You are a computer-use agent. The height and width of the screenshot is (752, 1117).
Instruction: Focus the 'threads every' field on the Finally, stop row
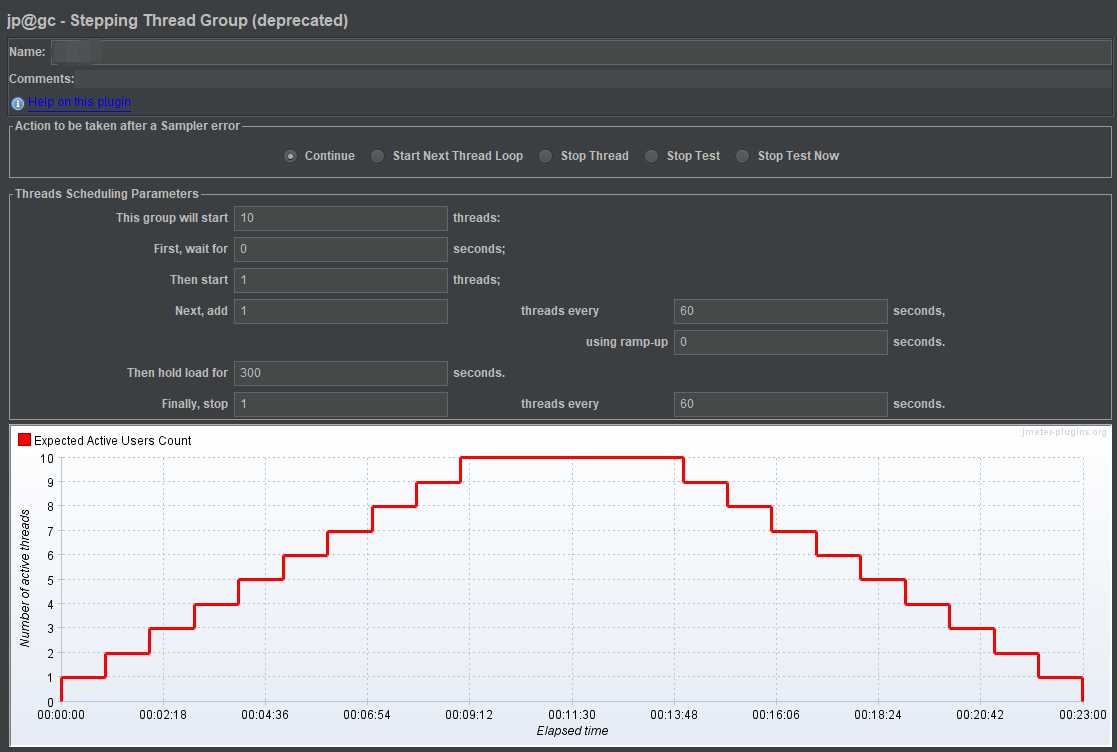[x=780, y=404]
